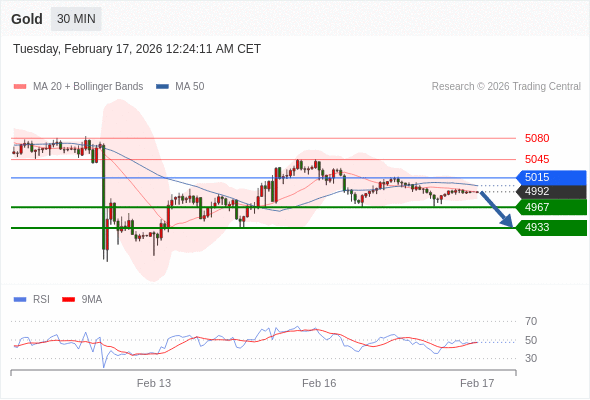Image resolution: width=590 pixels, height=400 pixels.
Task: Click the 9MA legend red swatch
Action: 68,300
